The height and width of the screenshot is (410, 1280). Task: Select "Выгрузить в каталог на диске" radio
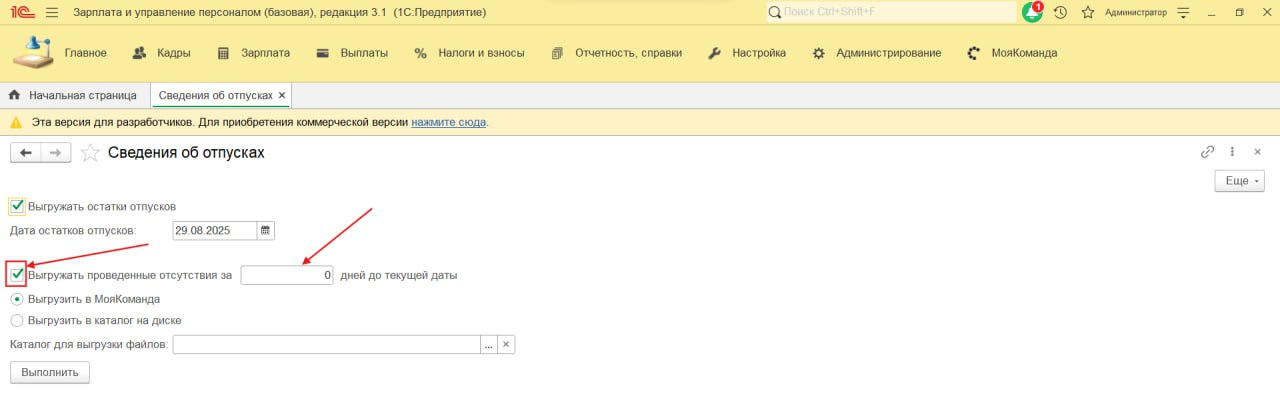coord(17,321)
